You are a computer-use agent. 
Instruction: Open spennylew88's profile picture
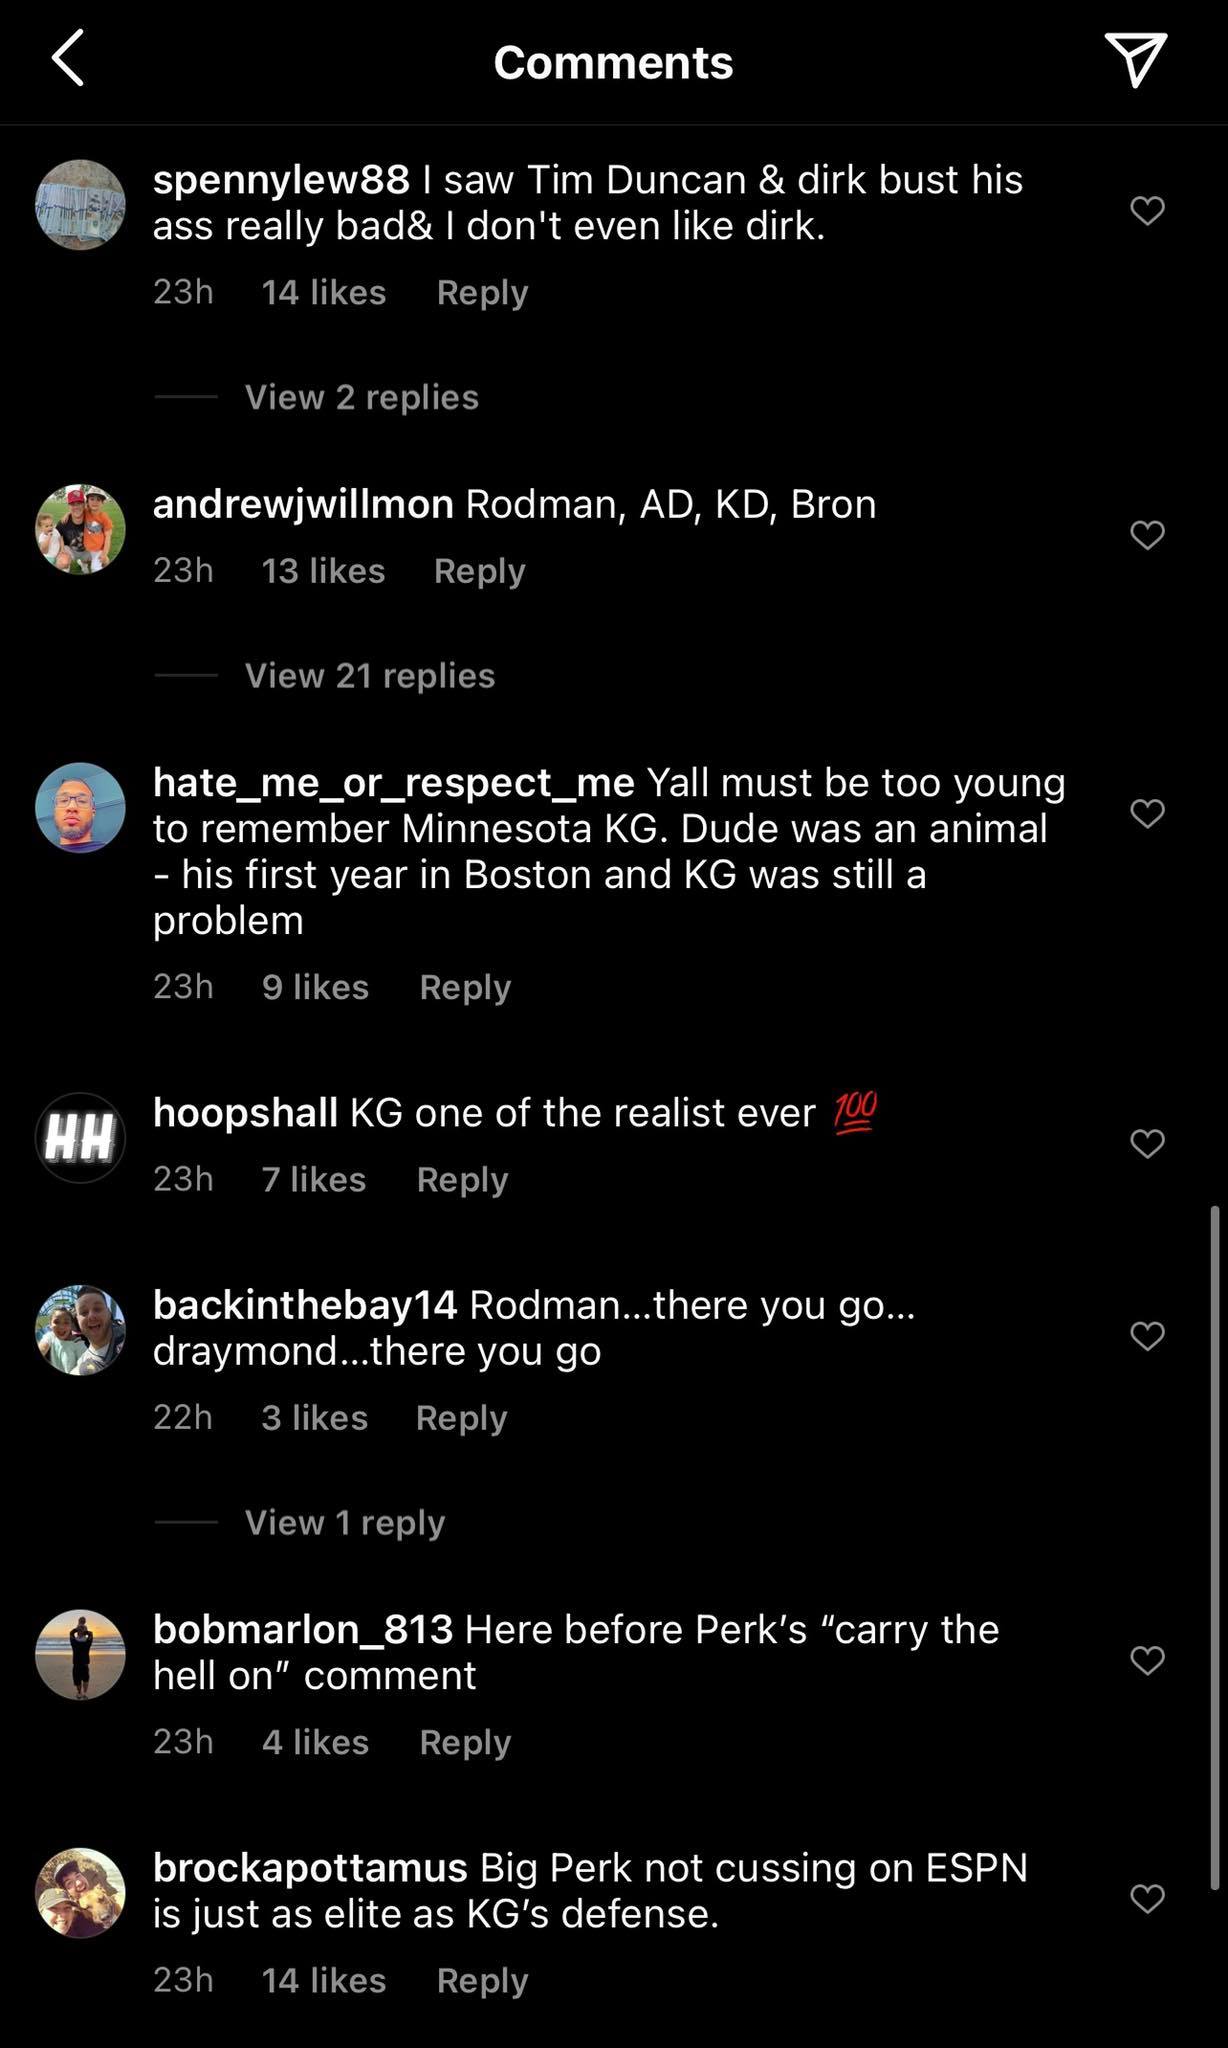80,205
